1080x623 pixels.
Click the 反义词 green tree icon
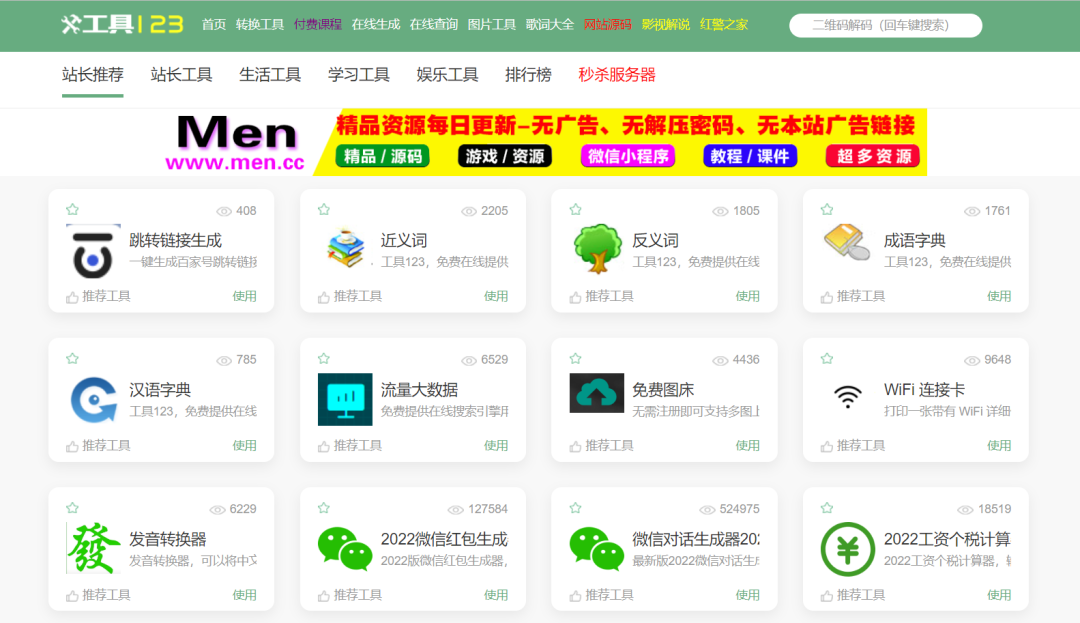click(596, 247)
